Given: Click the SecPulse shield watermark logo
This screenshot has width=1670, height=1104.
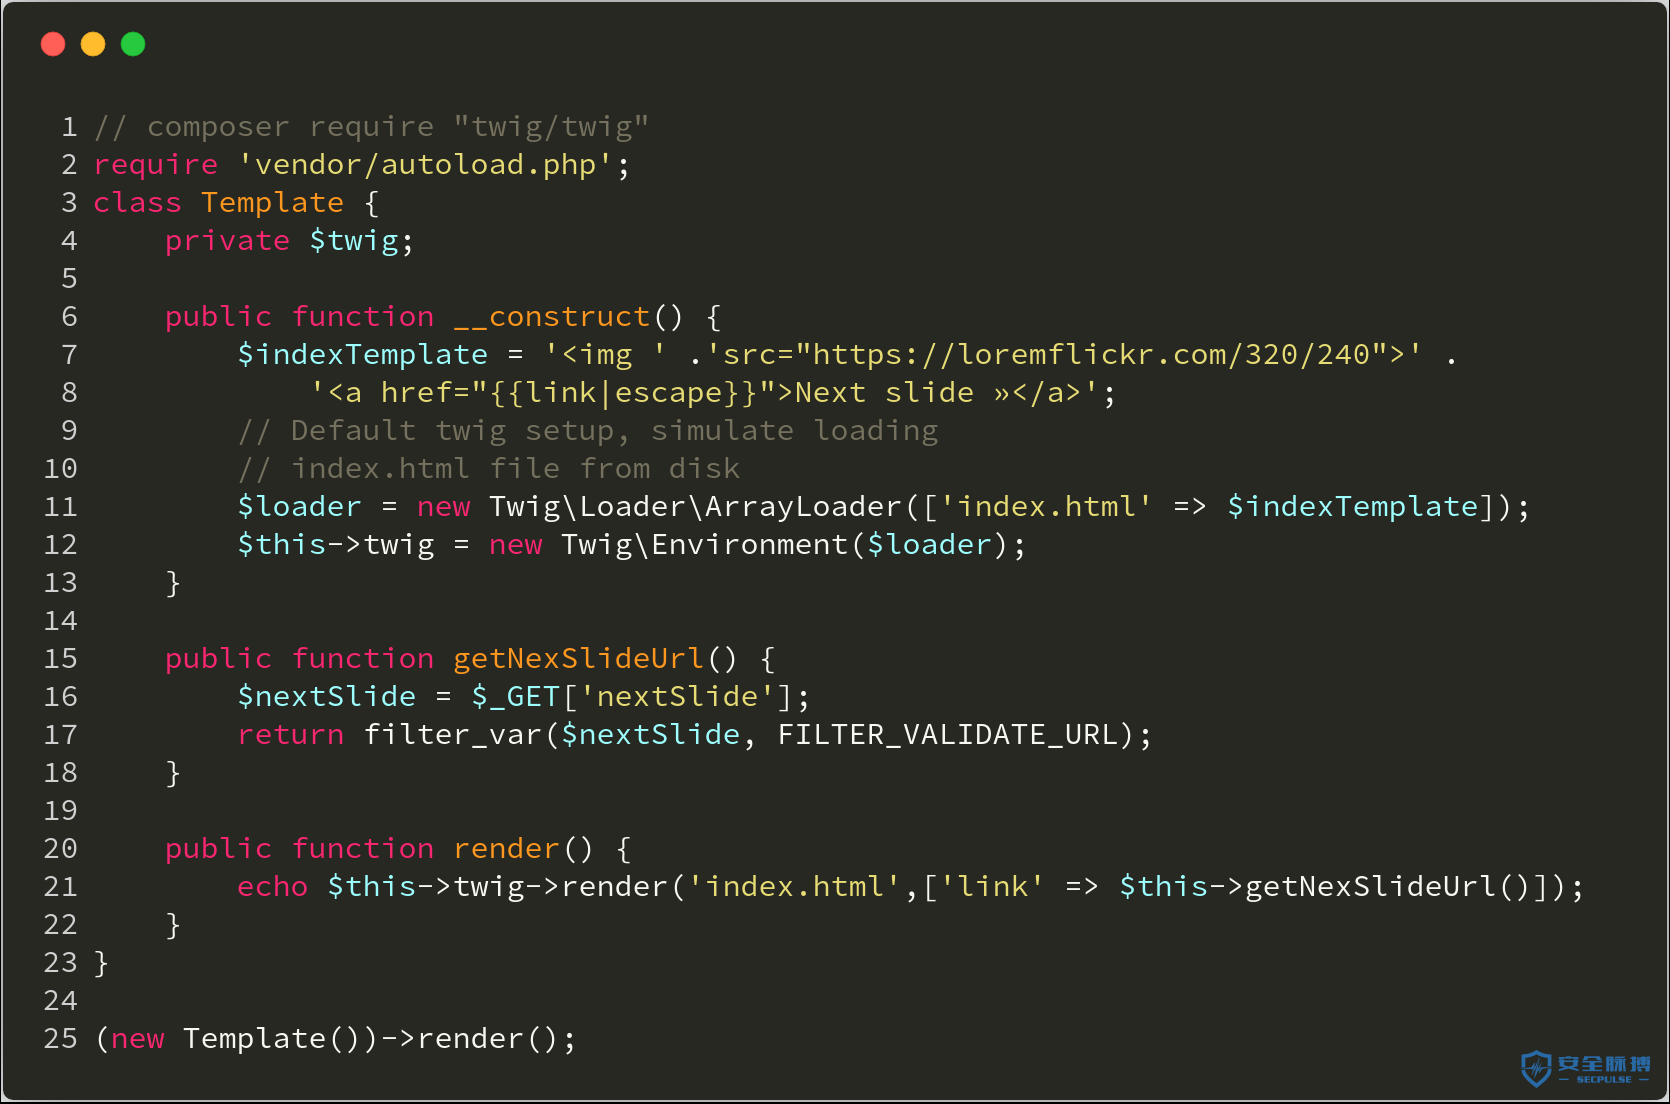Looking at the screenshot, I should coord(1586,1068).
